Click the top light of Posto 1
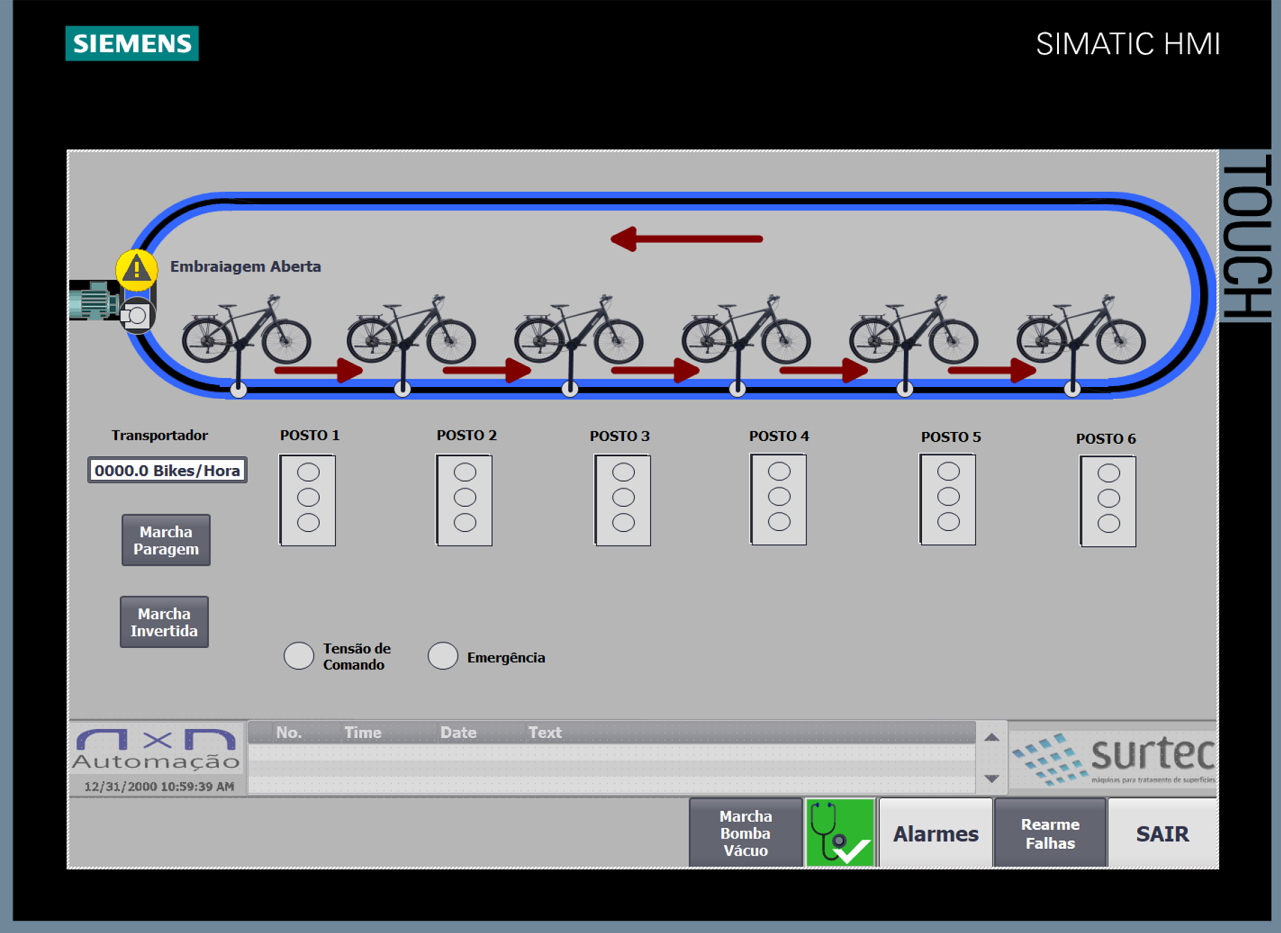This screenshot has height=933, width=1281. click(308, 472)
